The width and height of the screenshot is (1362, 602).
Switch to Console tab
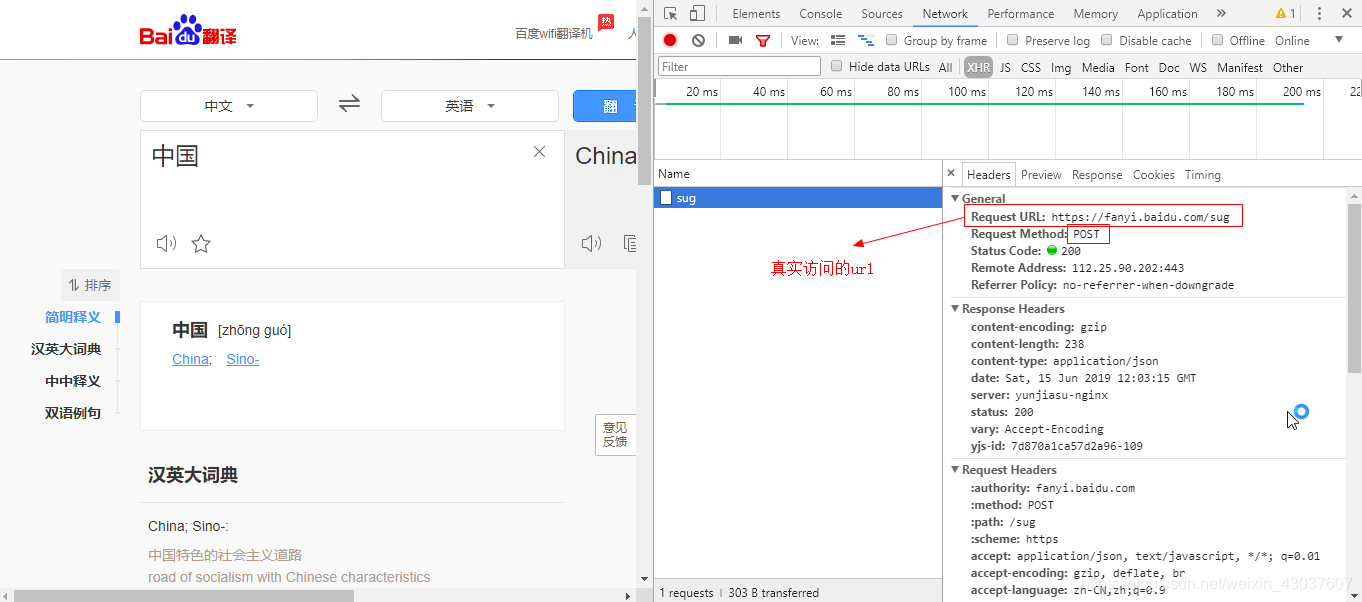pyautogui.click(x=820, y=14)
